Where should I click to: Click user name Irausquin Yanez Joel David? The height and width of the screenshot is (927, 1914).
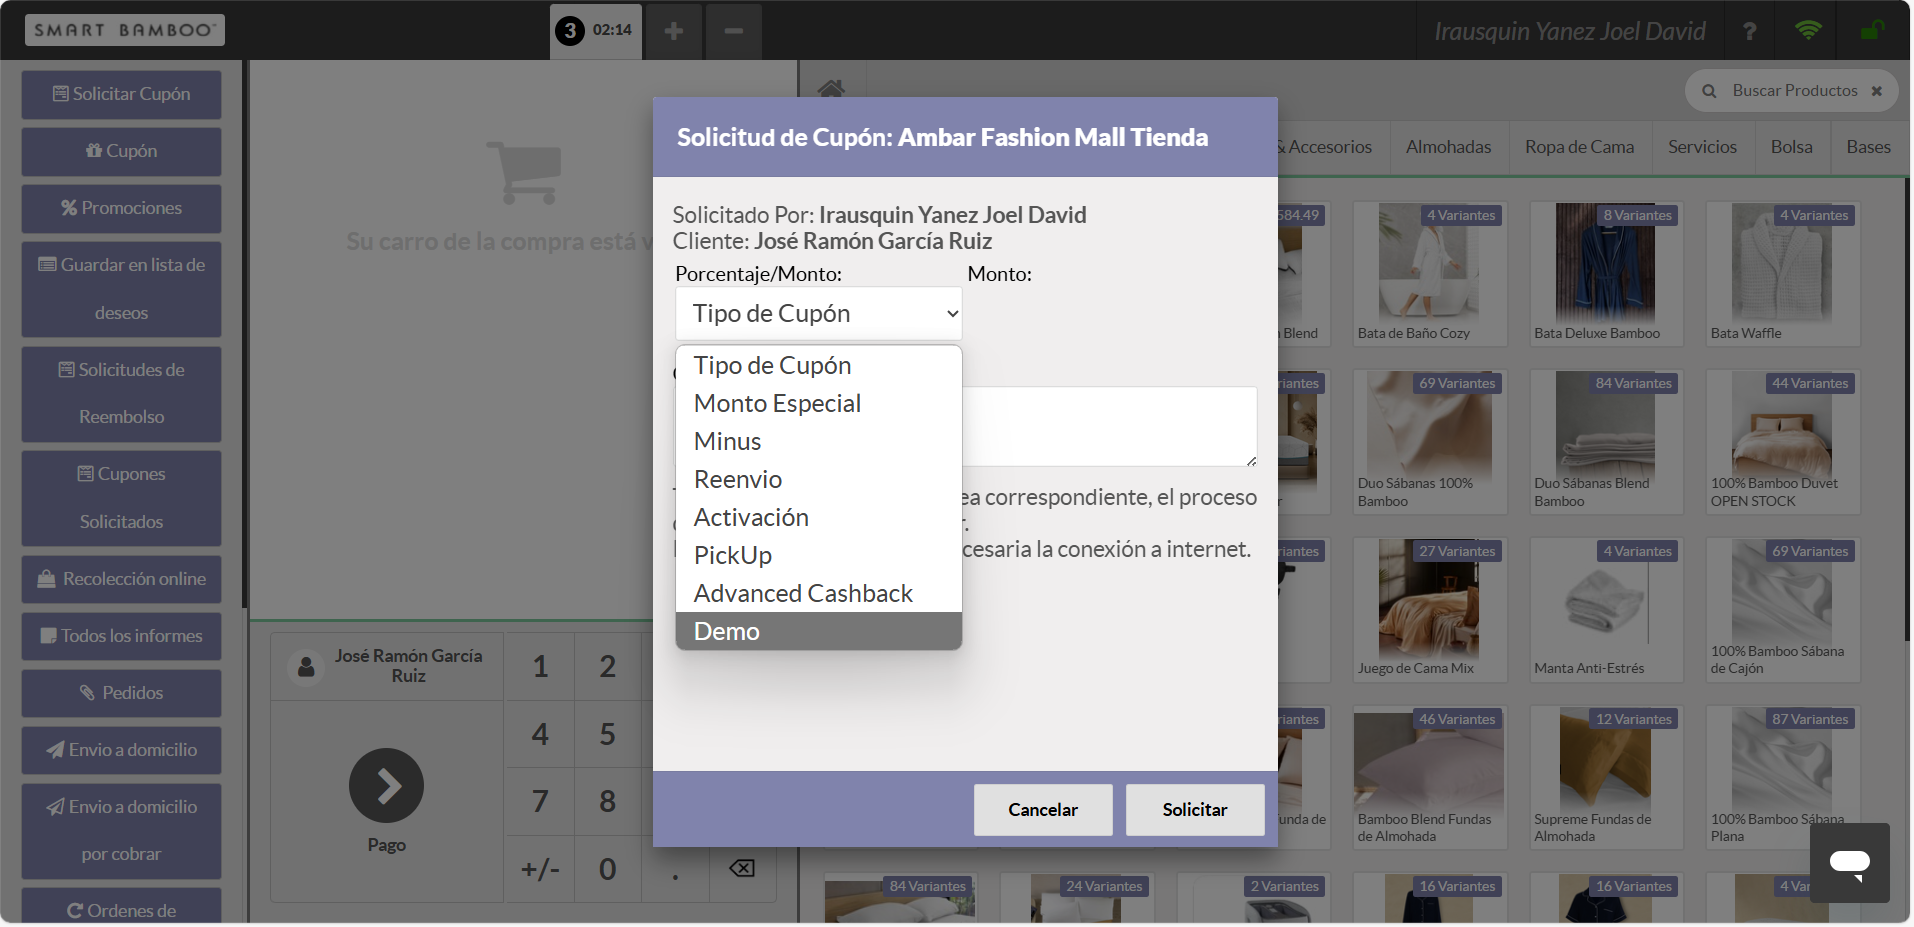(1570, 31)
